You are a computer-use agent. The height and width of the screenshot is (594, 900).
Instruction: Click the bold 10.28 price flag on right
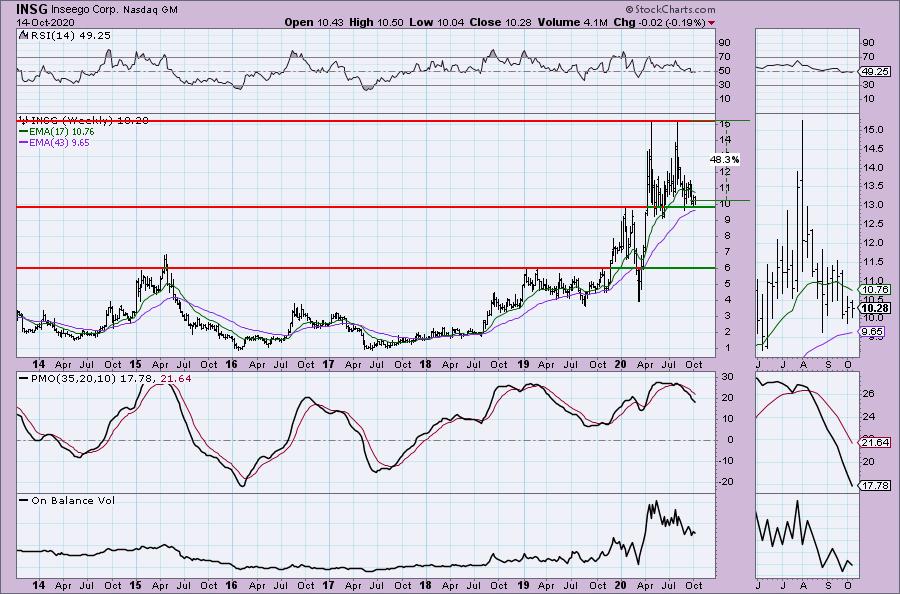[x=876, y=308]
